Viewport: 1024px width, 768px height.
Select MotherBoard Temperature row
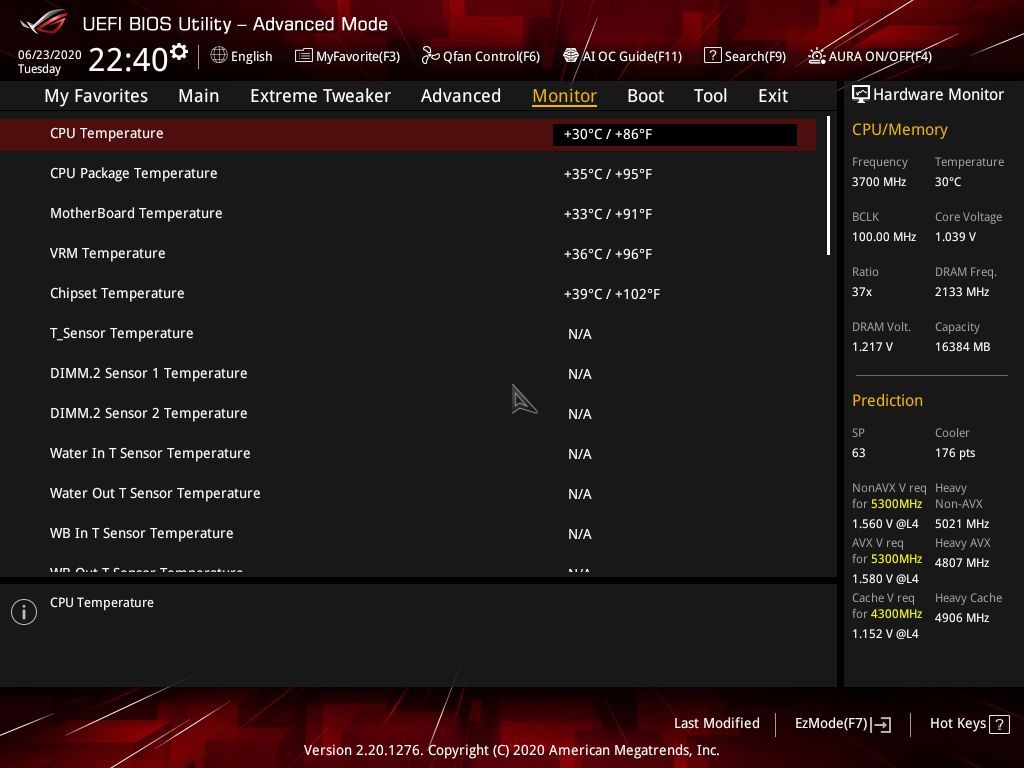pos(408,214)
